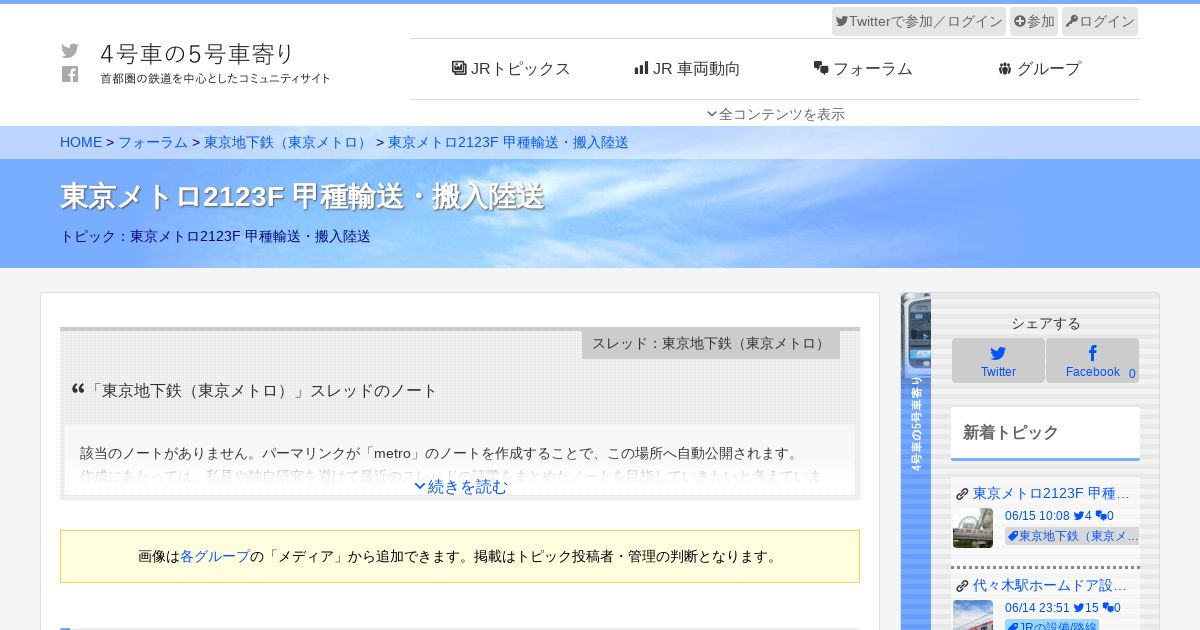Expand 続きを読む in the note box
The height and width of the screenshot is (630, 1200).
point(460,487)
